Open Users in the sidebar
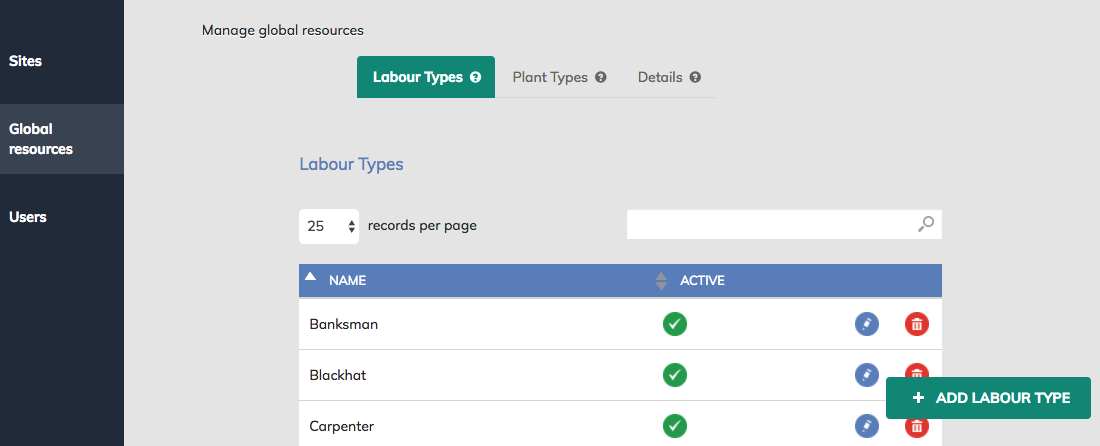This screenshot has width=1100, height=446. click(x=28, y=217)
